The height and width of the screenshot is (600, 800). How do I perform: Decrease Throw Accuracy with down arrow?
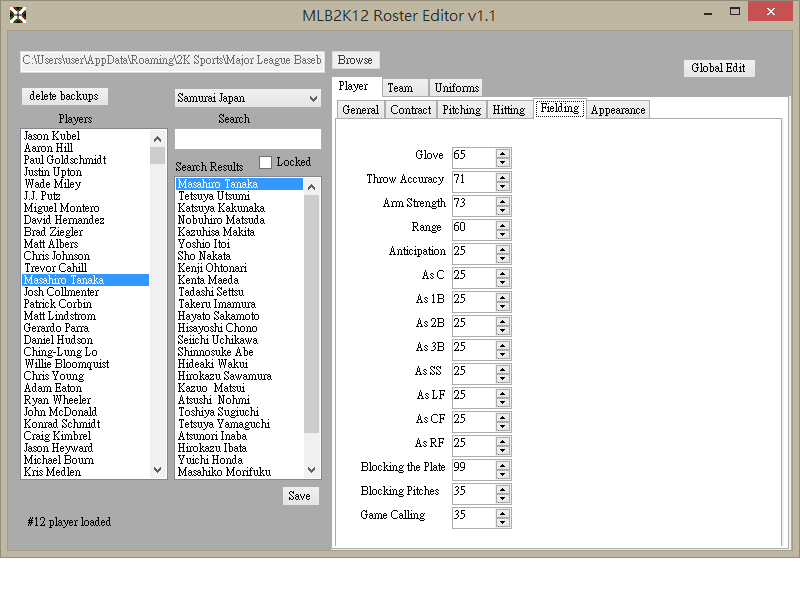[x=503, y=186]
